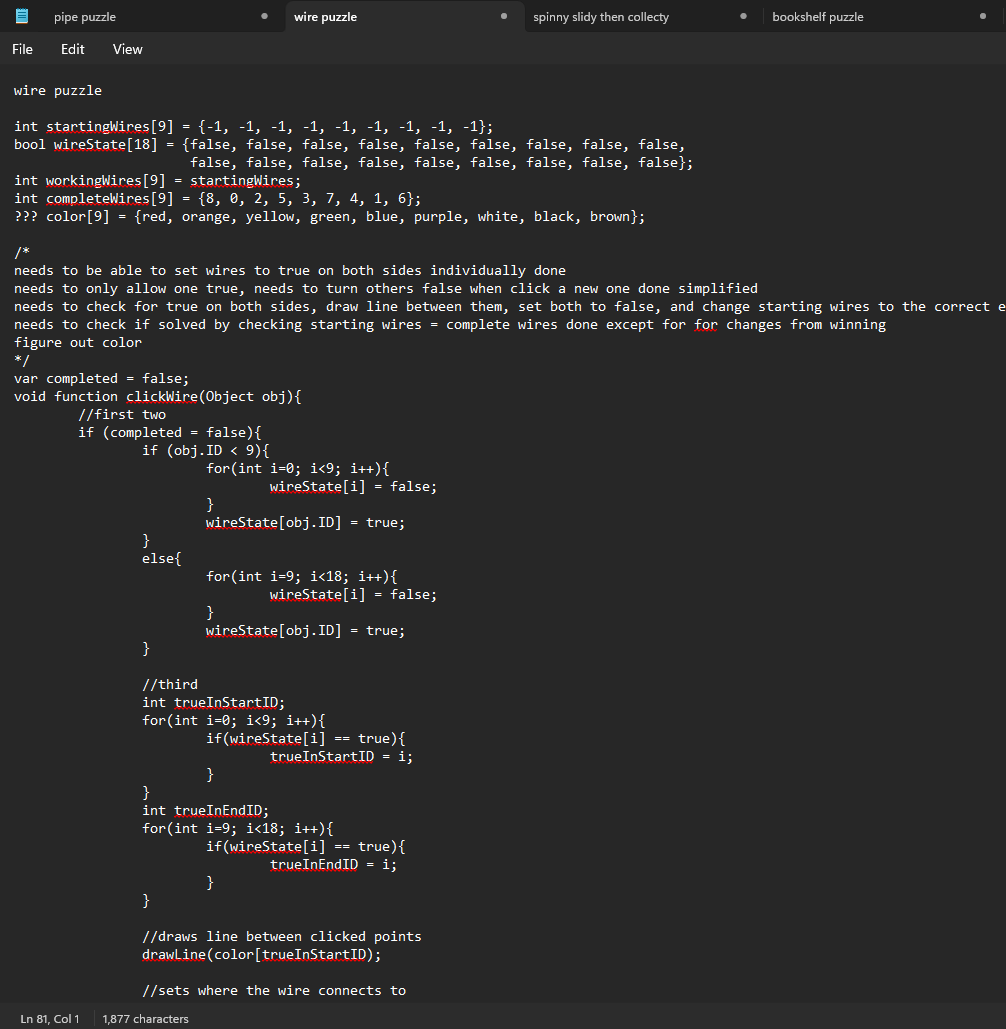This screenshot has height=1029, width=1006.
Task: Click the 'figure out color' note line
Action: click(x=78, y=342)
